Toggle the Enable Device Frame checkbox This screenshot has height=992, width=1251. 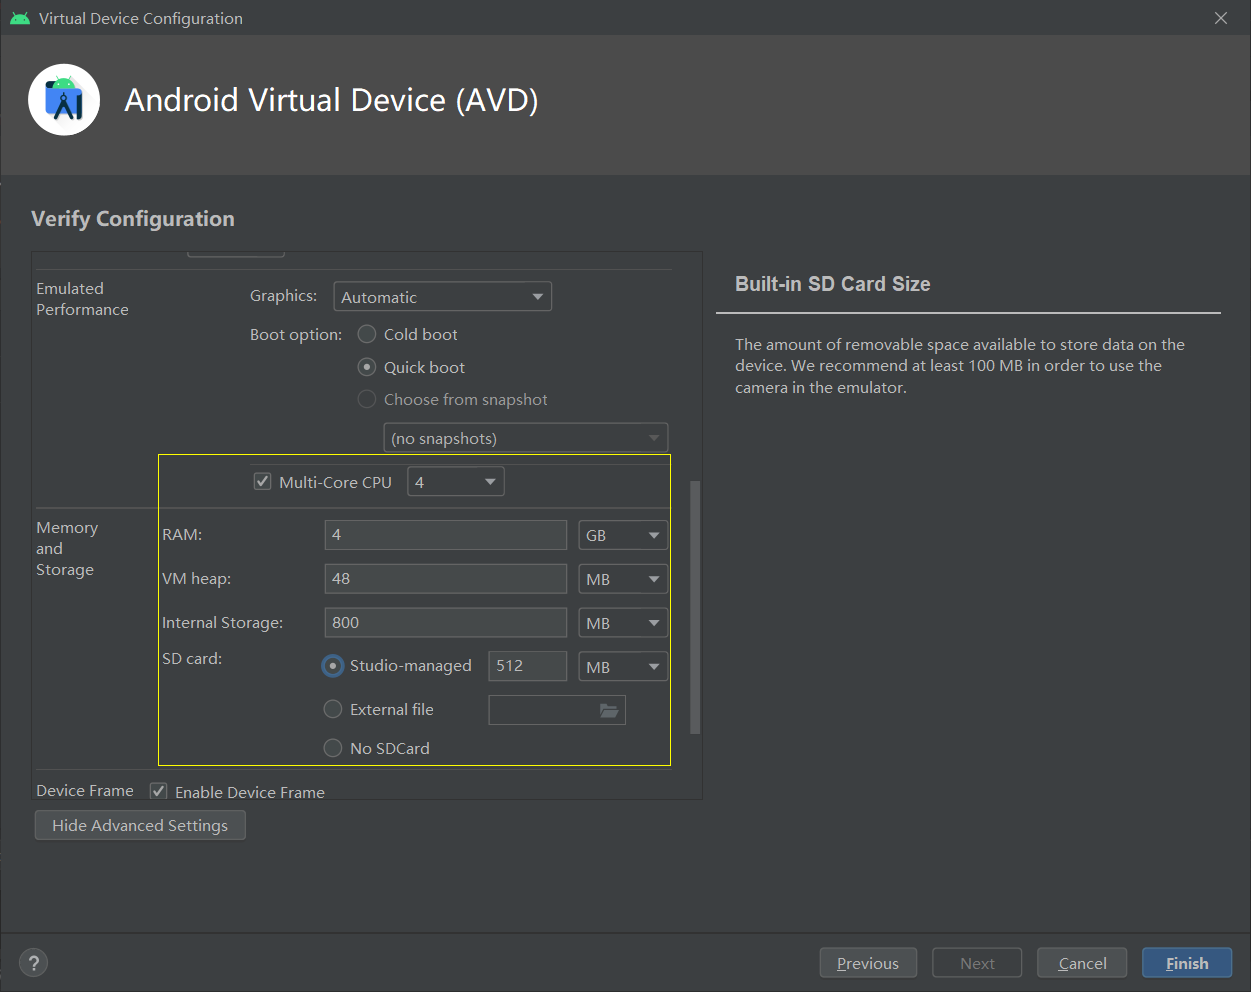158,791
